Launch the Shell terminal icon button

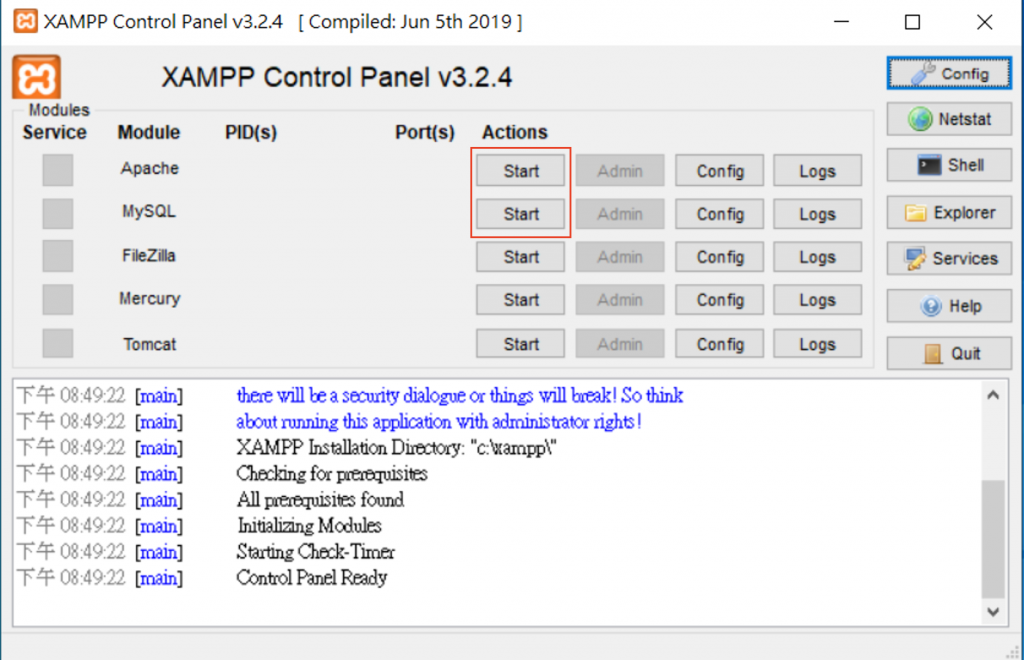(x=949, y=165)
